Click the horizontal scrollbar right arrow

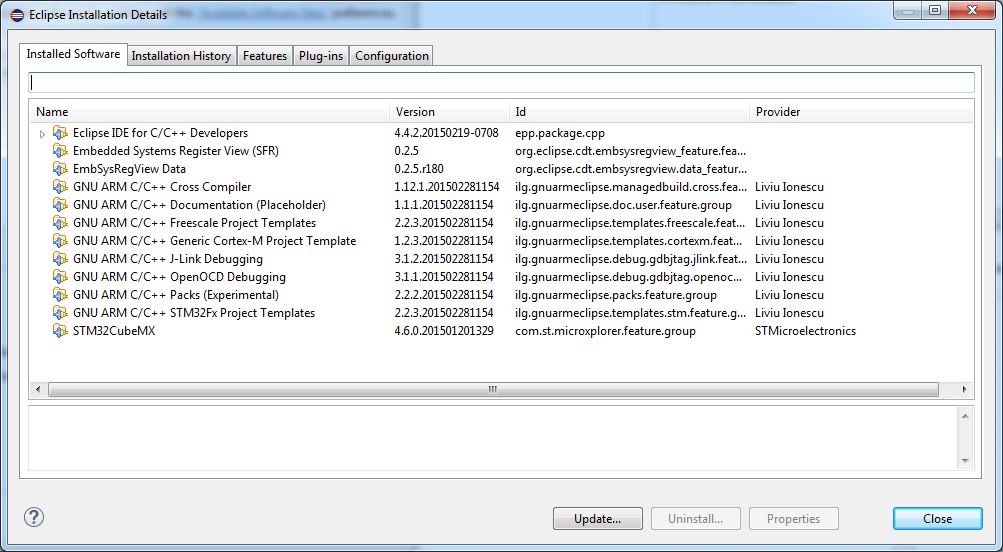964,389
